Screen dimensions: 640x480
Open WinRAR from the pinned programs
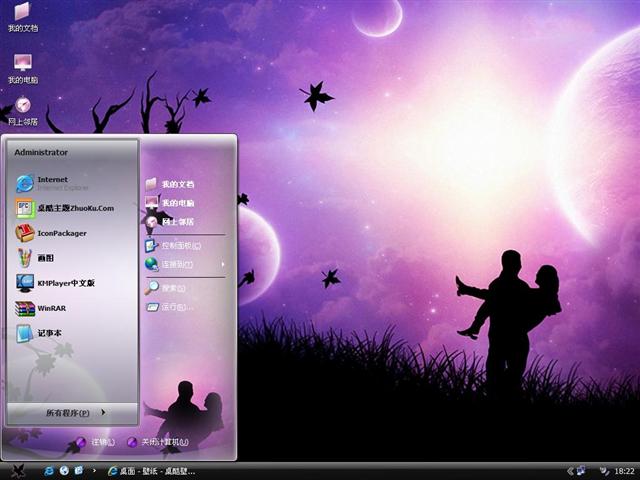[x=50, y=308]
